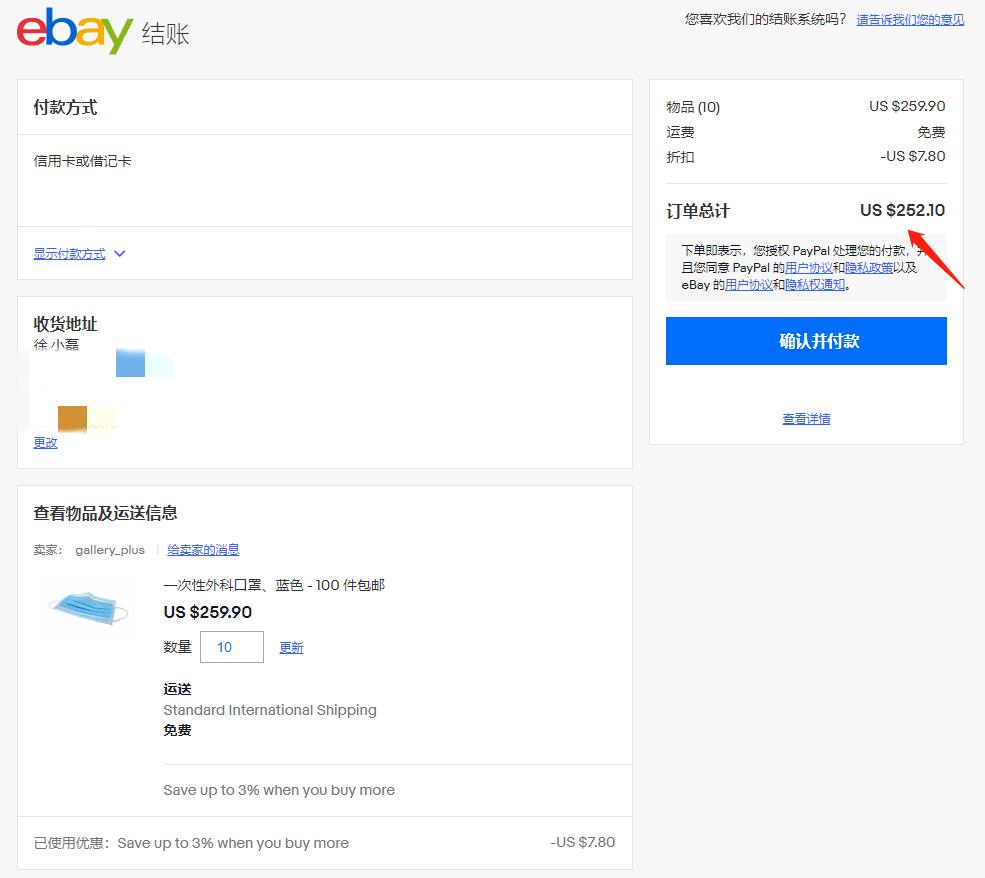Open PayPal 用户协议 agreement link
985x878 pixels.
pos(809,267)
